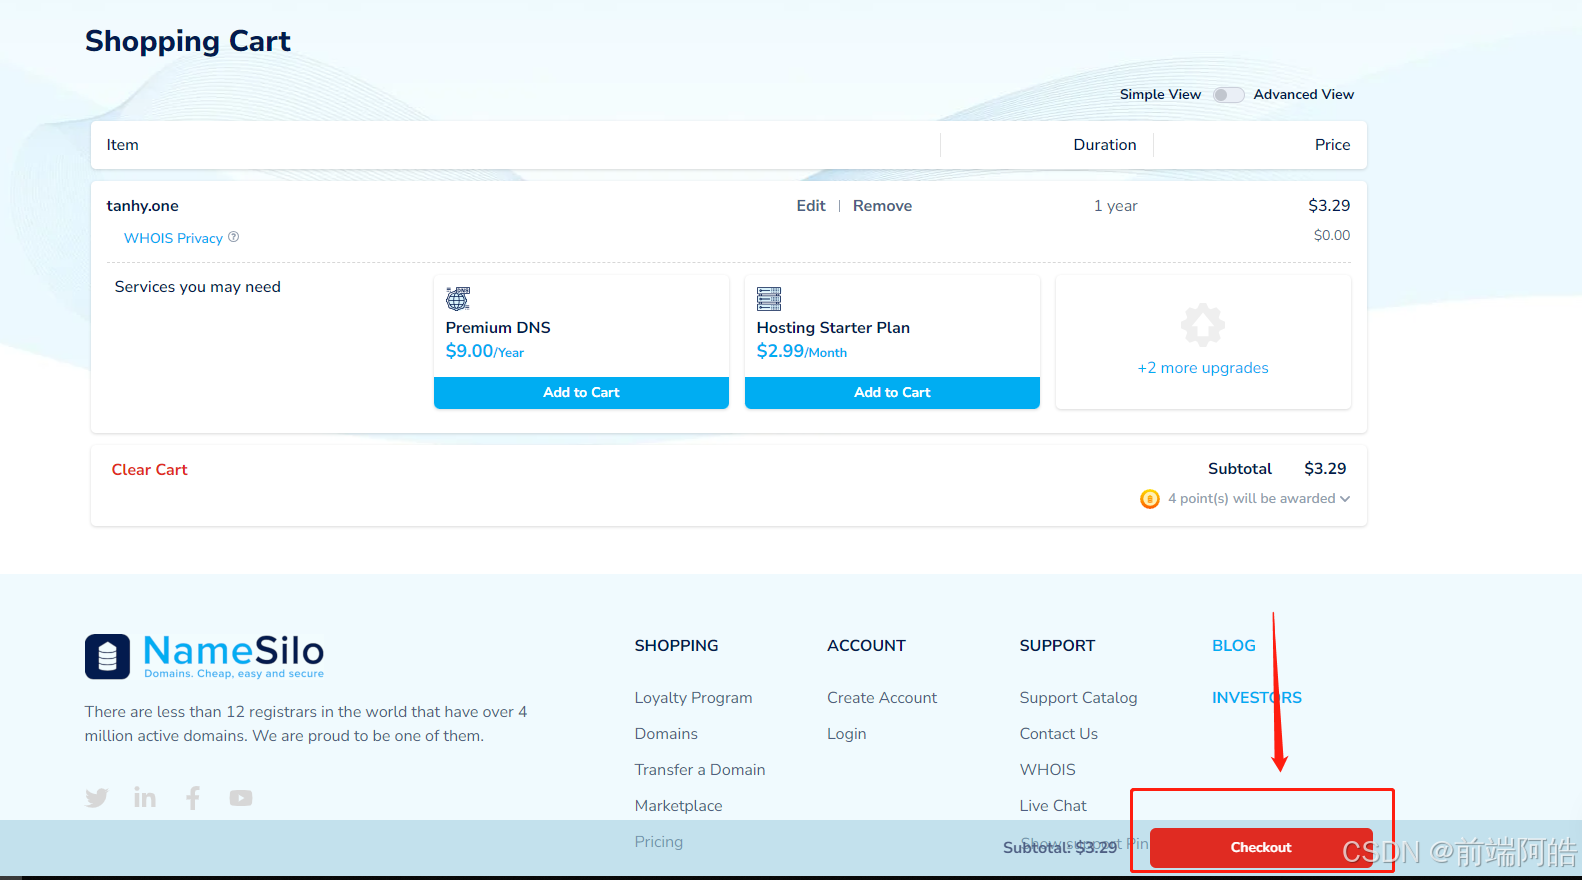Screen dimensions: 1582x880
Task: Click the tanhy.one domain name
Action: pos(142,206)
